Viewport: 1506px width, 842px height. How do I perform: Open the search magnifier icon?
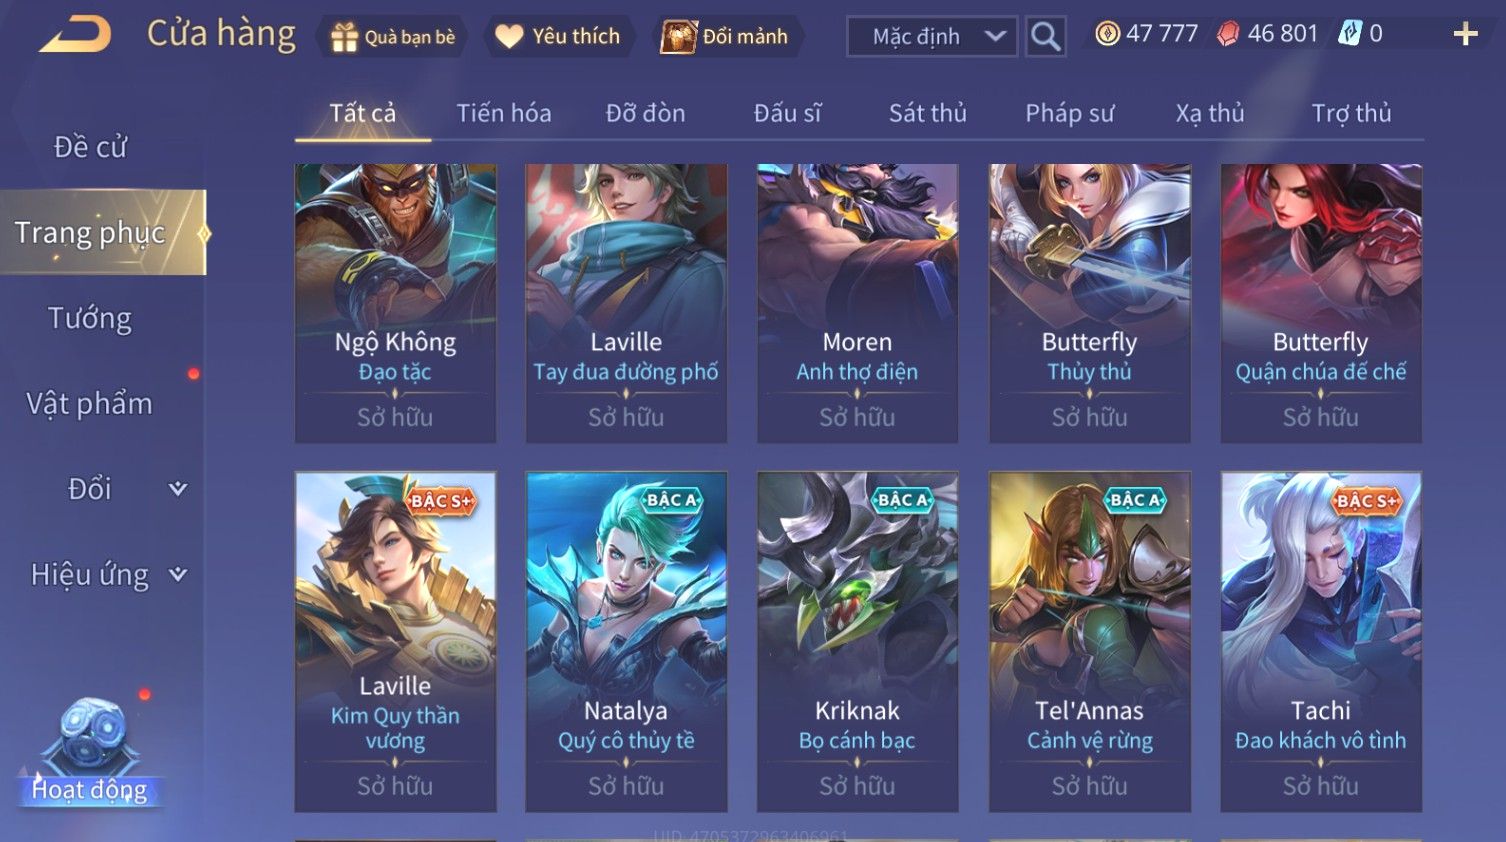(x=1045, y=37)
